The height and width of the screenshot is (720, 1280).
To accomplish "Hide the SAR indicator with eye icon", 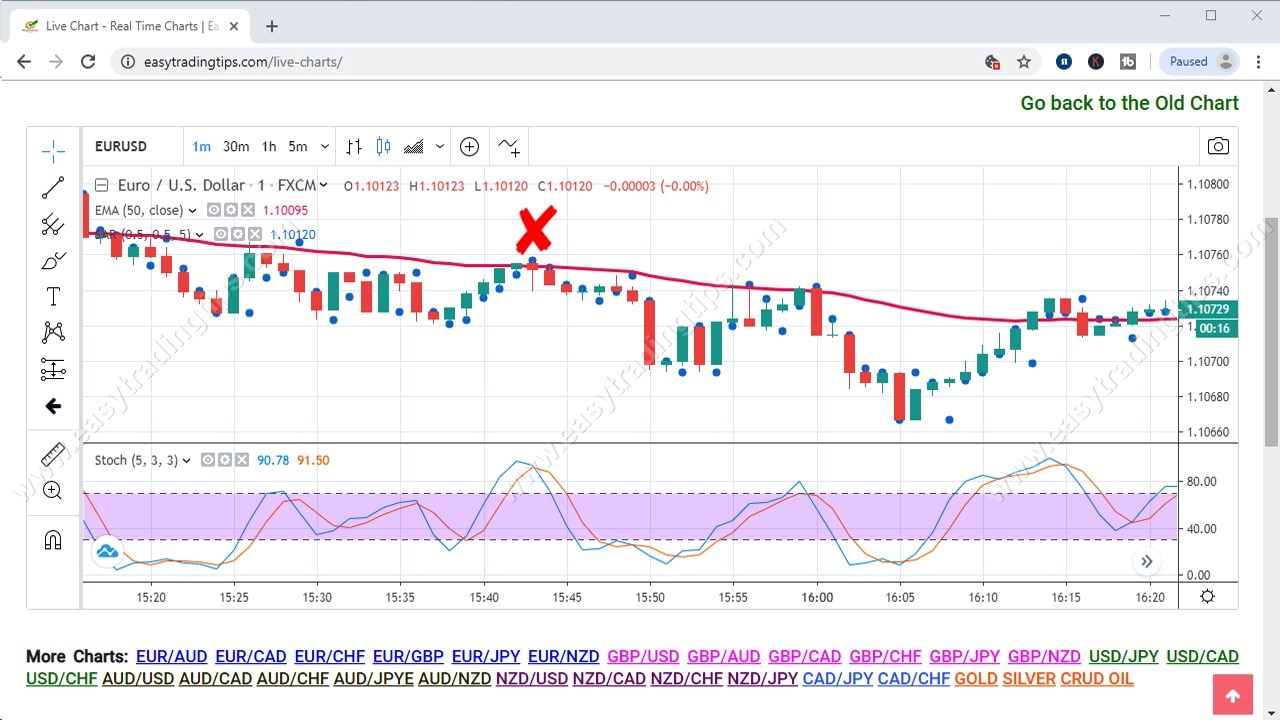I will click(x=221, y=234).
